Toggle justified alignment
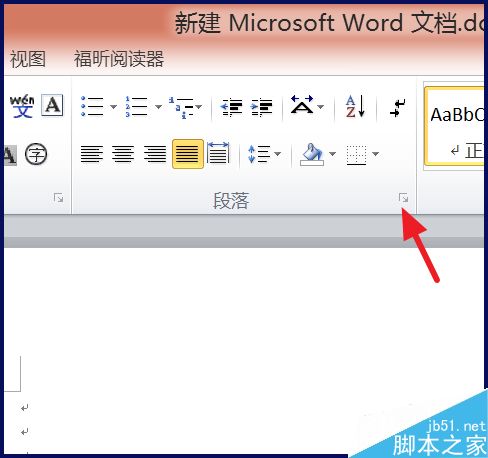488x458 pixels. click(188, 154)
